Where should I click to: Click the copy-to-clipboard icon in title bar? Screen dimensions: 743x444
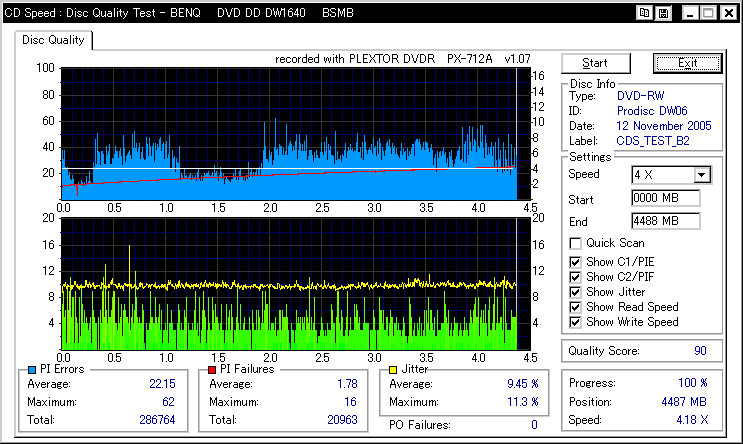point(644,13)
